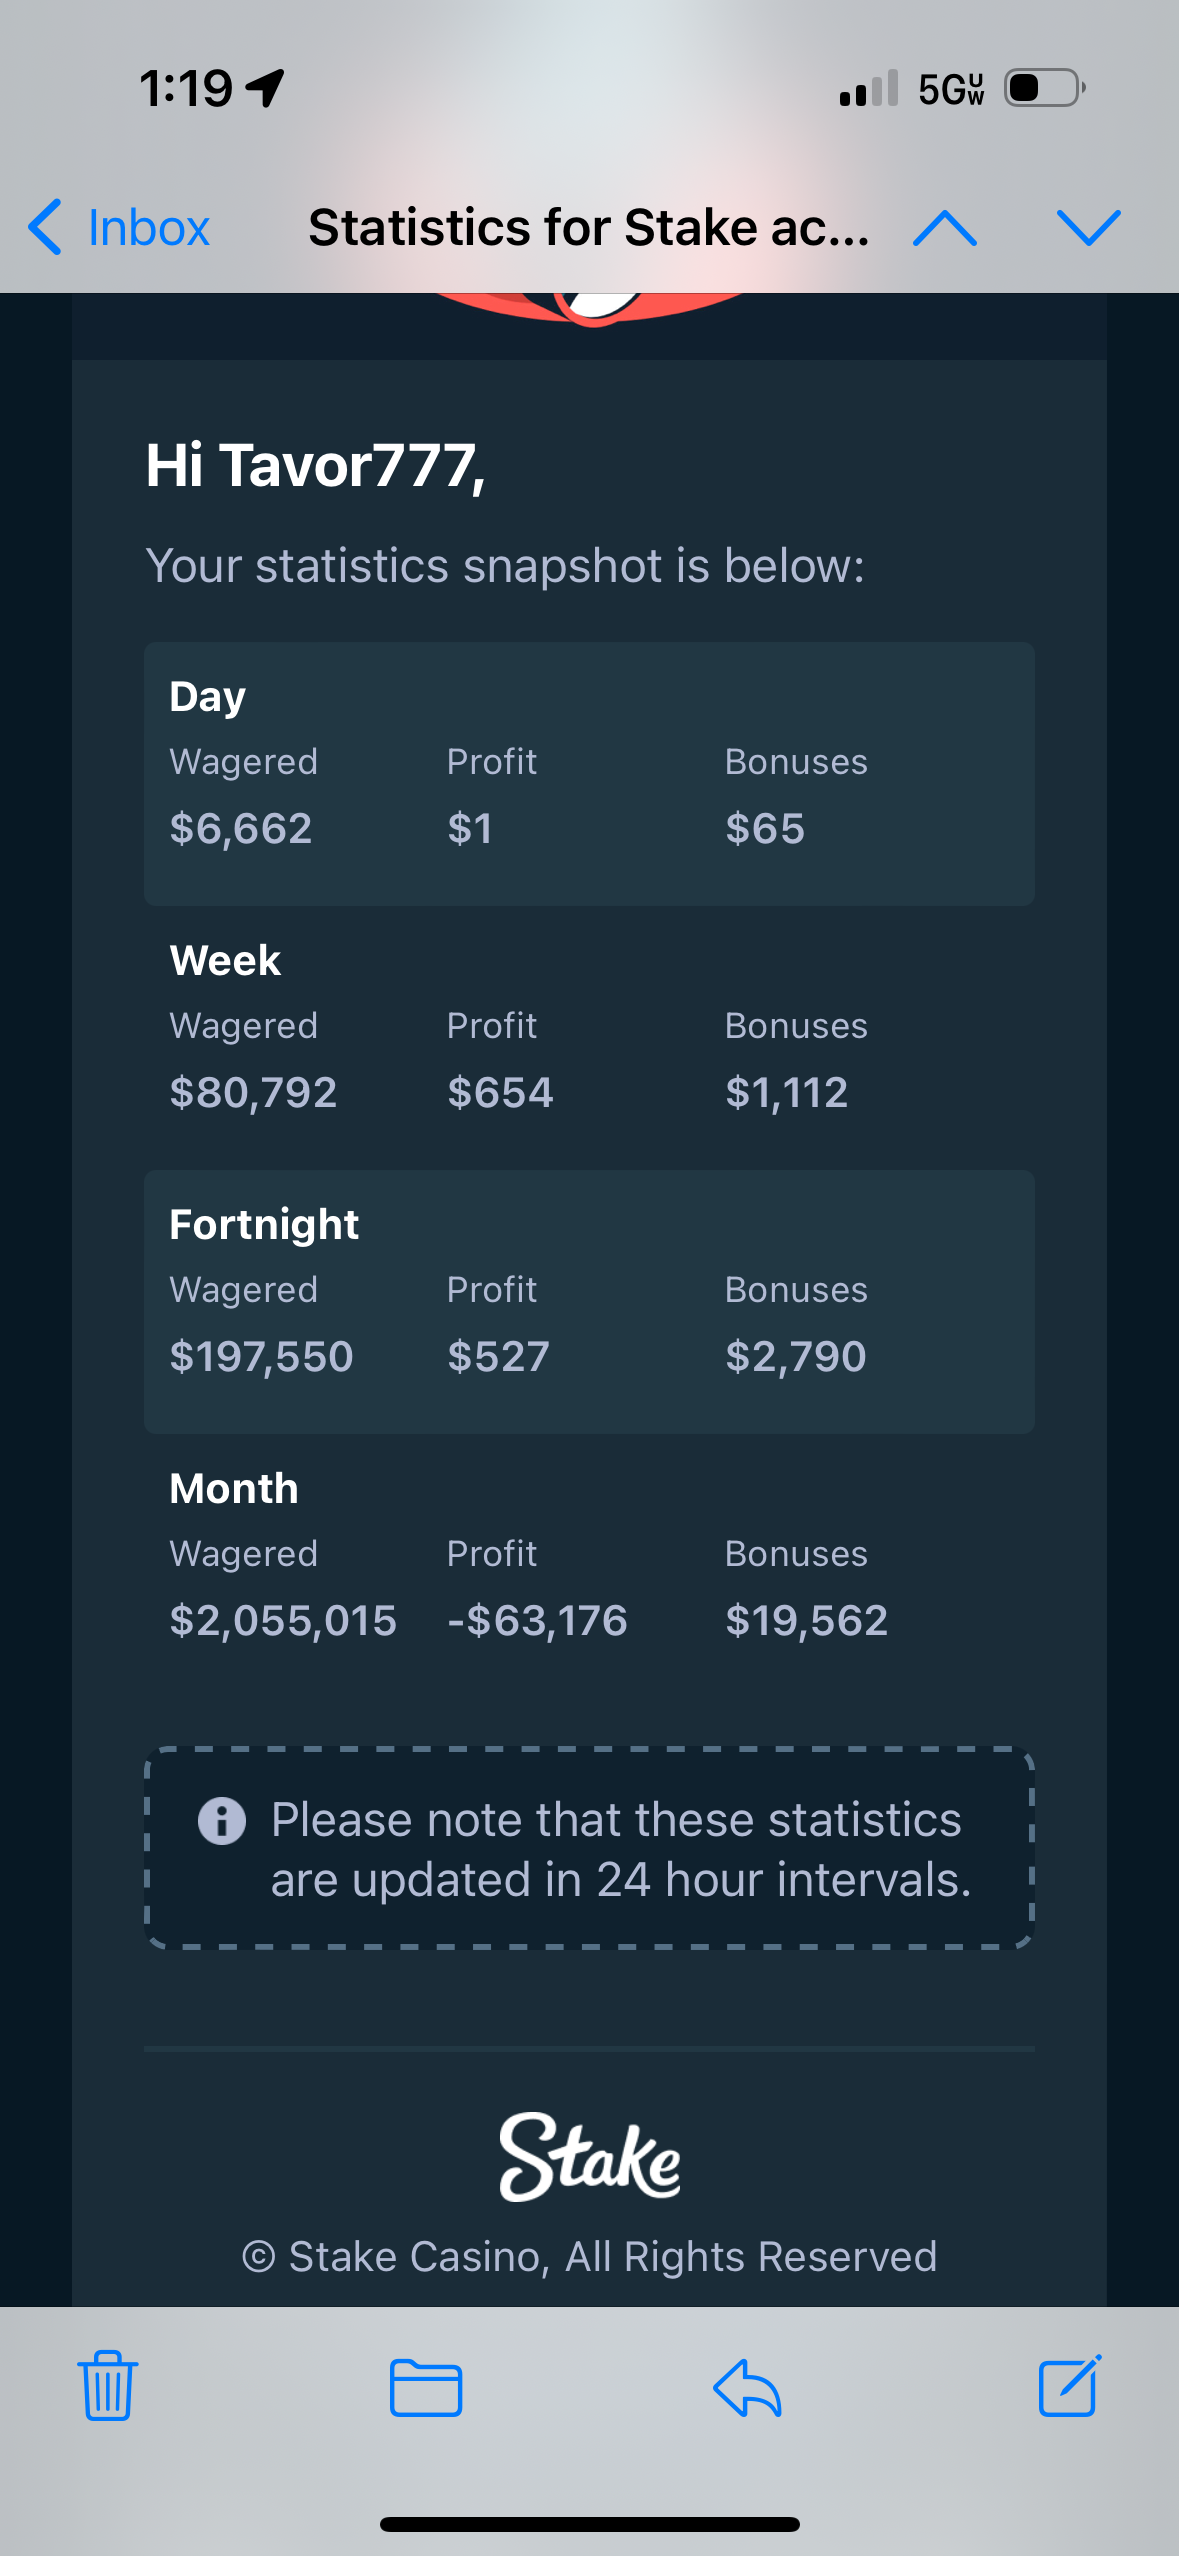Go to next message with down chevron
Image resolution: width=1179 pixels, height=2556 pixels.
[1089, 228]
